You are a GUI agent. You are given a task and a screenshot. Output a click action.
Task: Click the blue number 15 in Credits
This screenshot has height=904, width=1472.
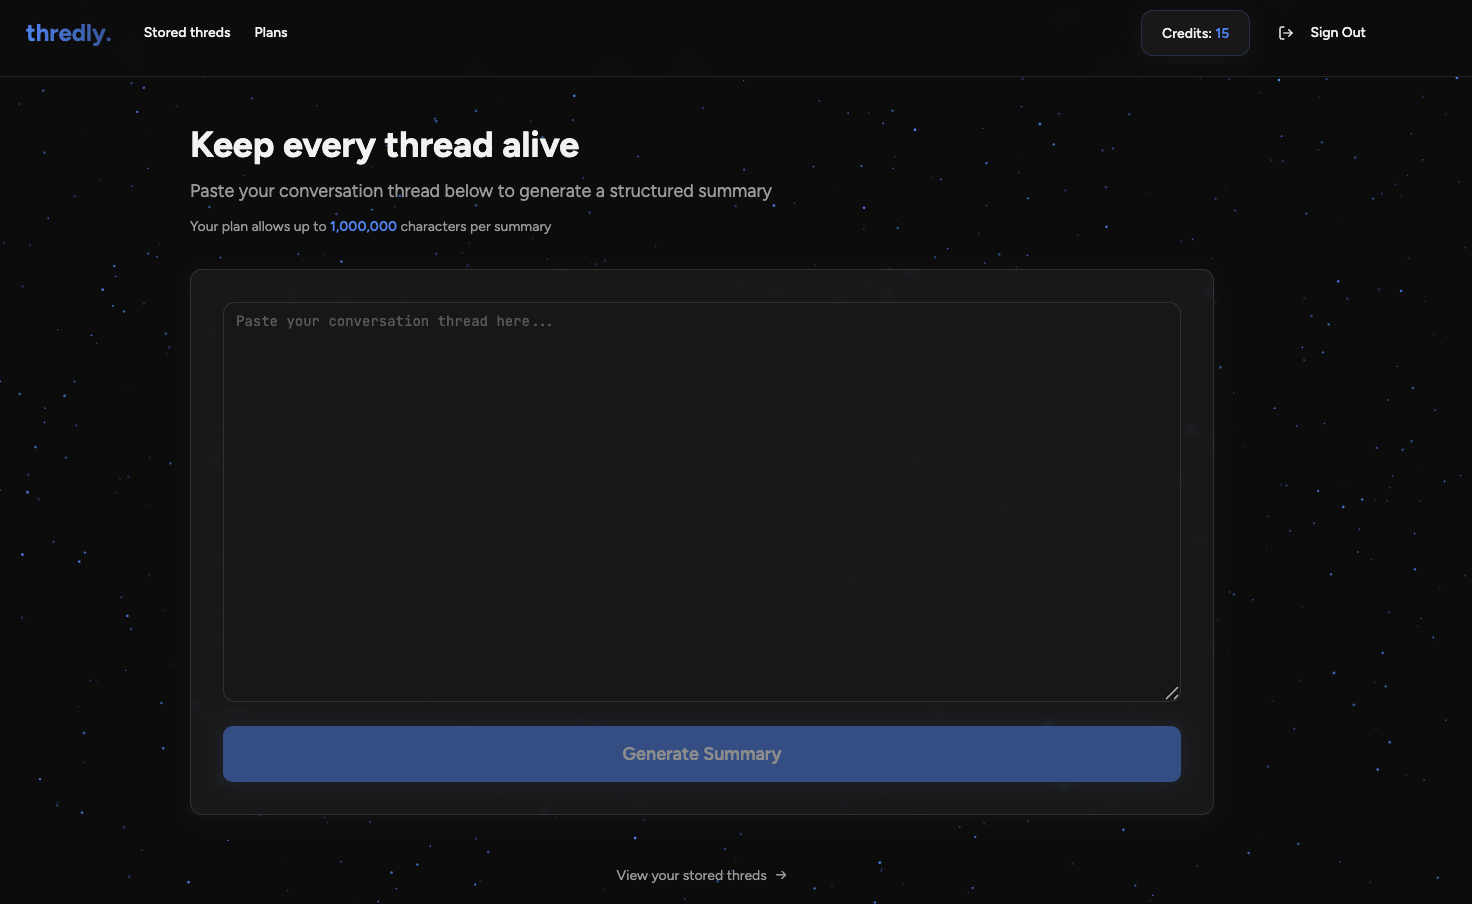1222,33
